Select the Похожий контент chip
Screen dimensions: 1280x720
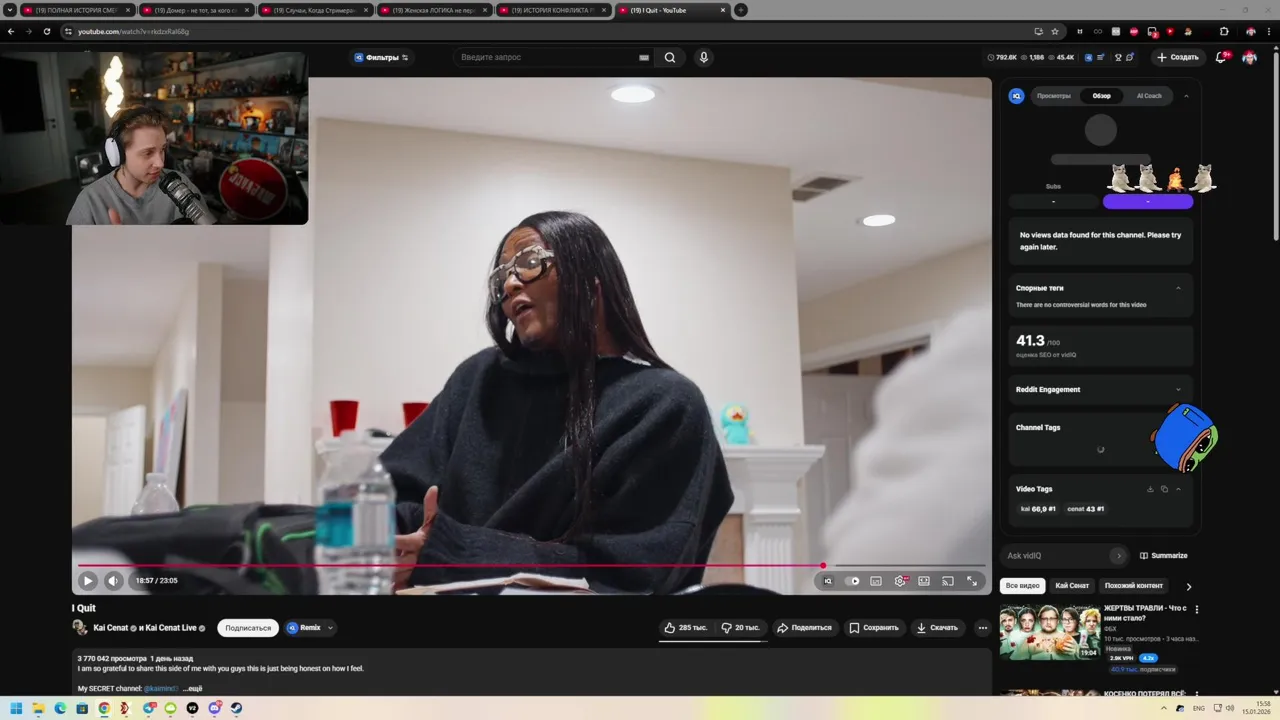[x=1134, y=585]
